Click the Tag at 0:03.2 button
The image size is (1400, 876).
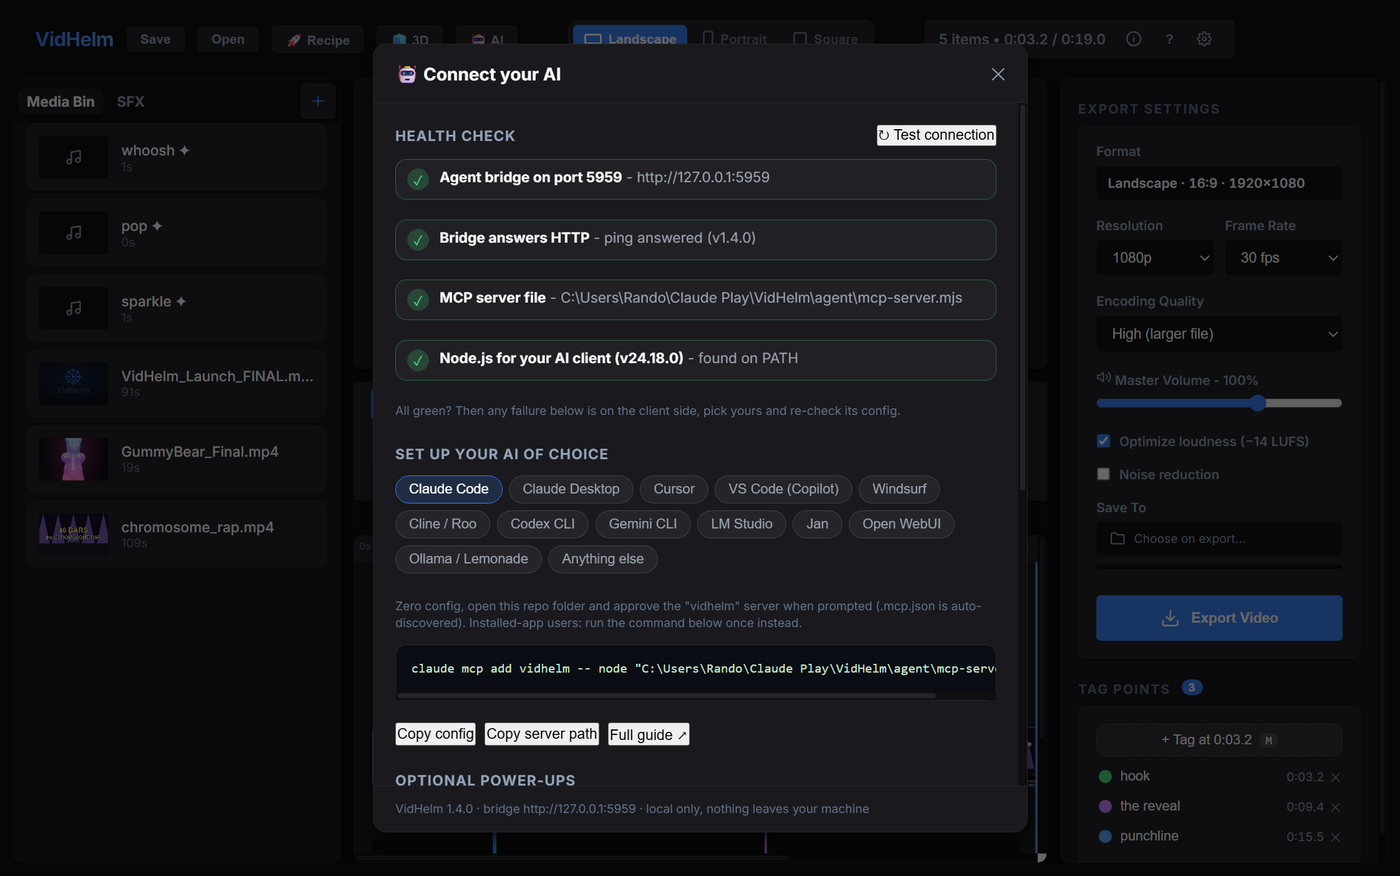(x=1219, y=740)
